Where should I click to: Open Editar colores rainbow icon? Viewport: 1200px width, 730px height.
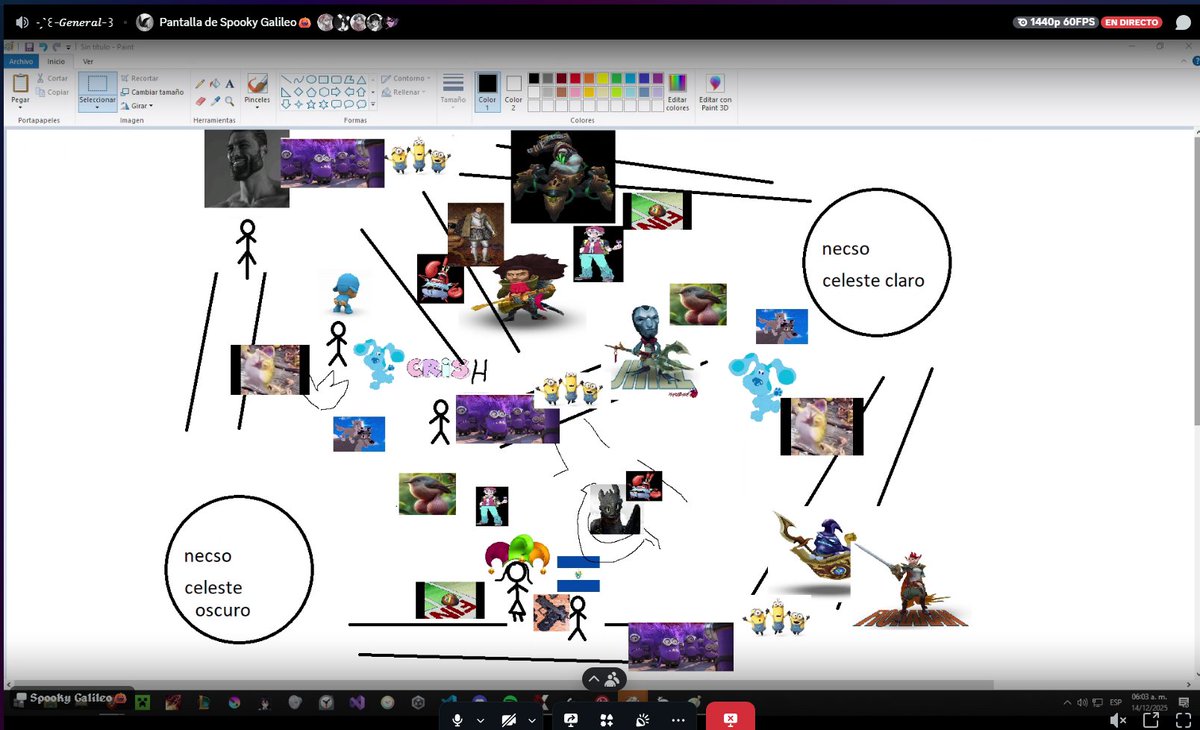click(x=678, y=83)
